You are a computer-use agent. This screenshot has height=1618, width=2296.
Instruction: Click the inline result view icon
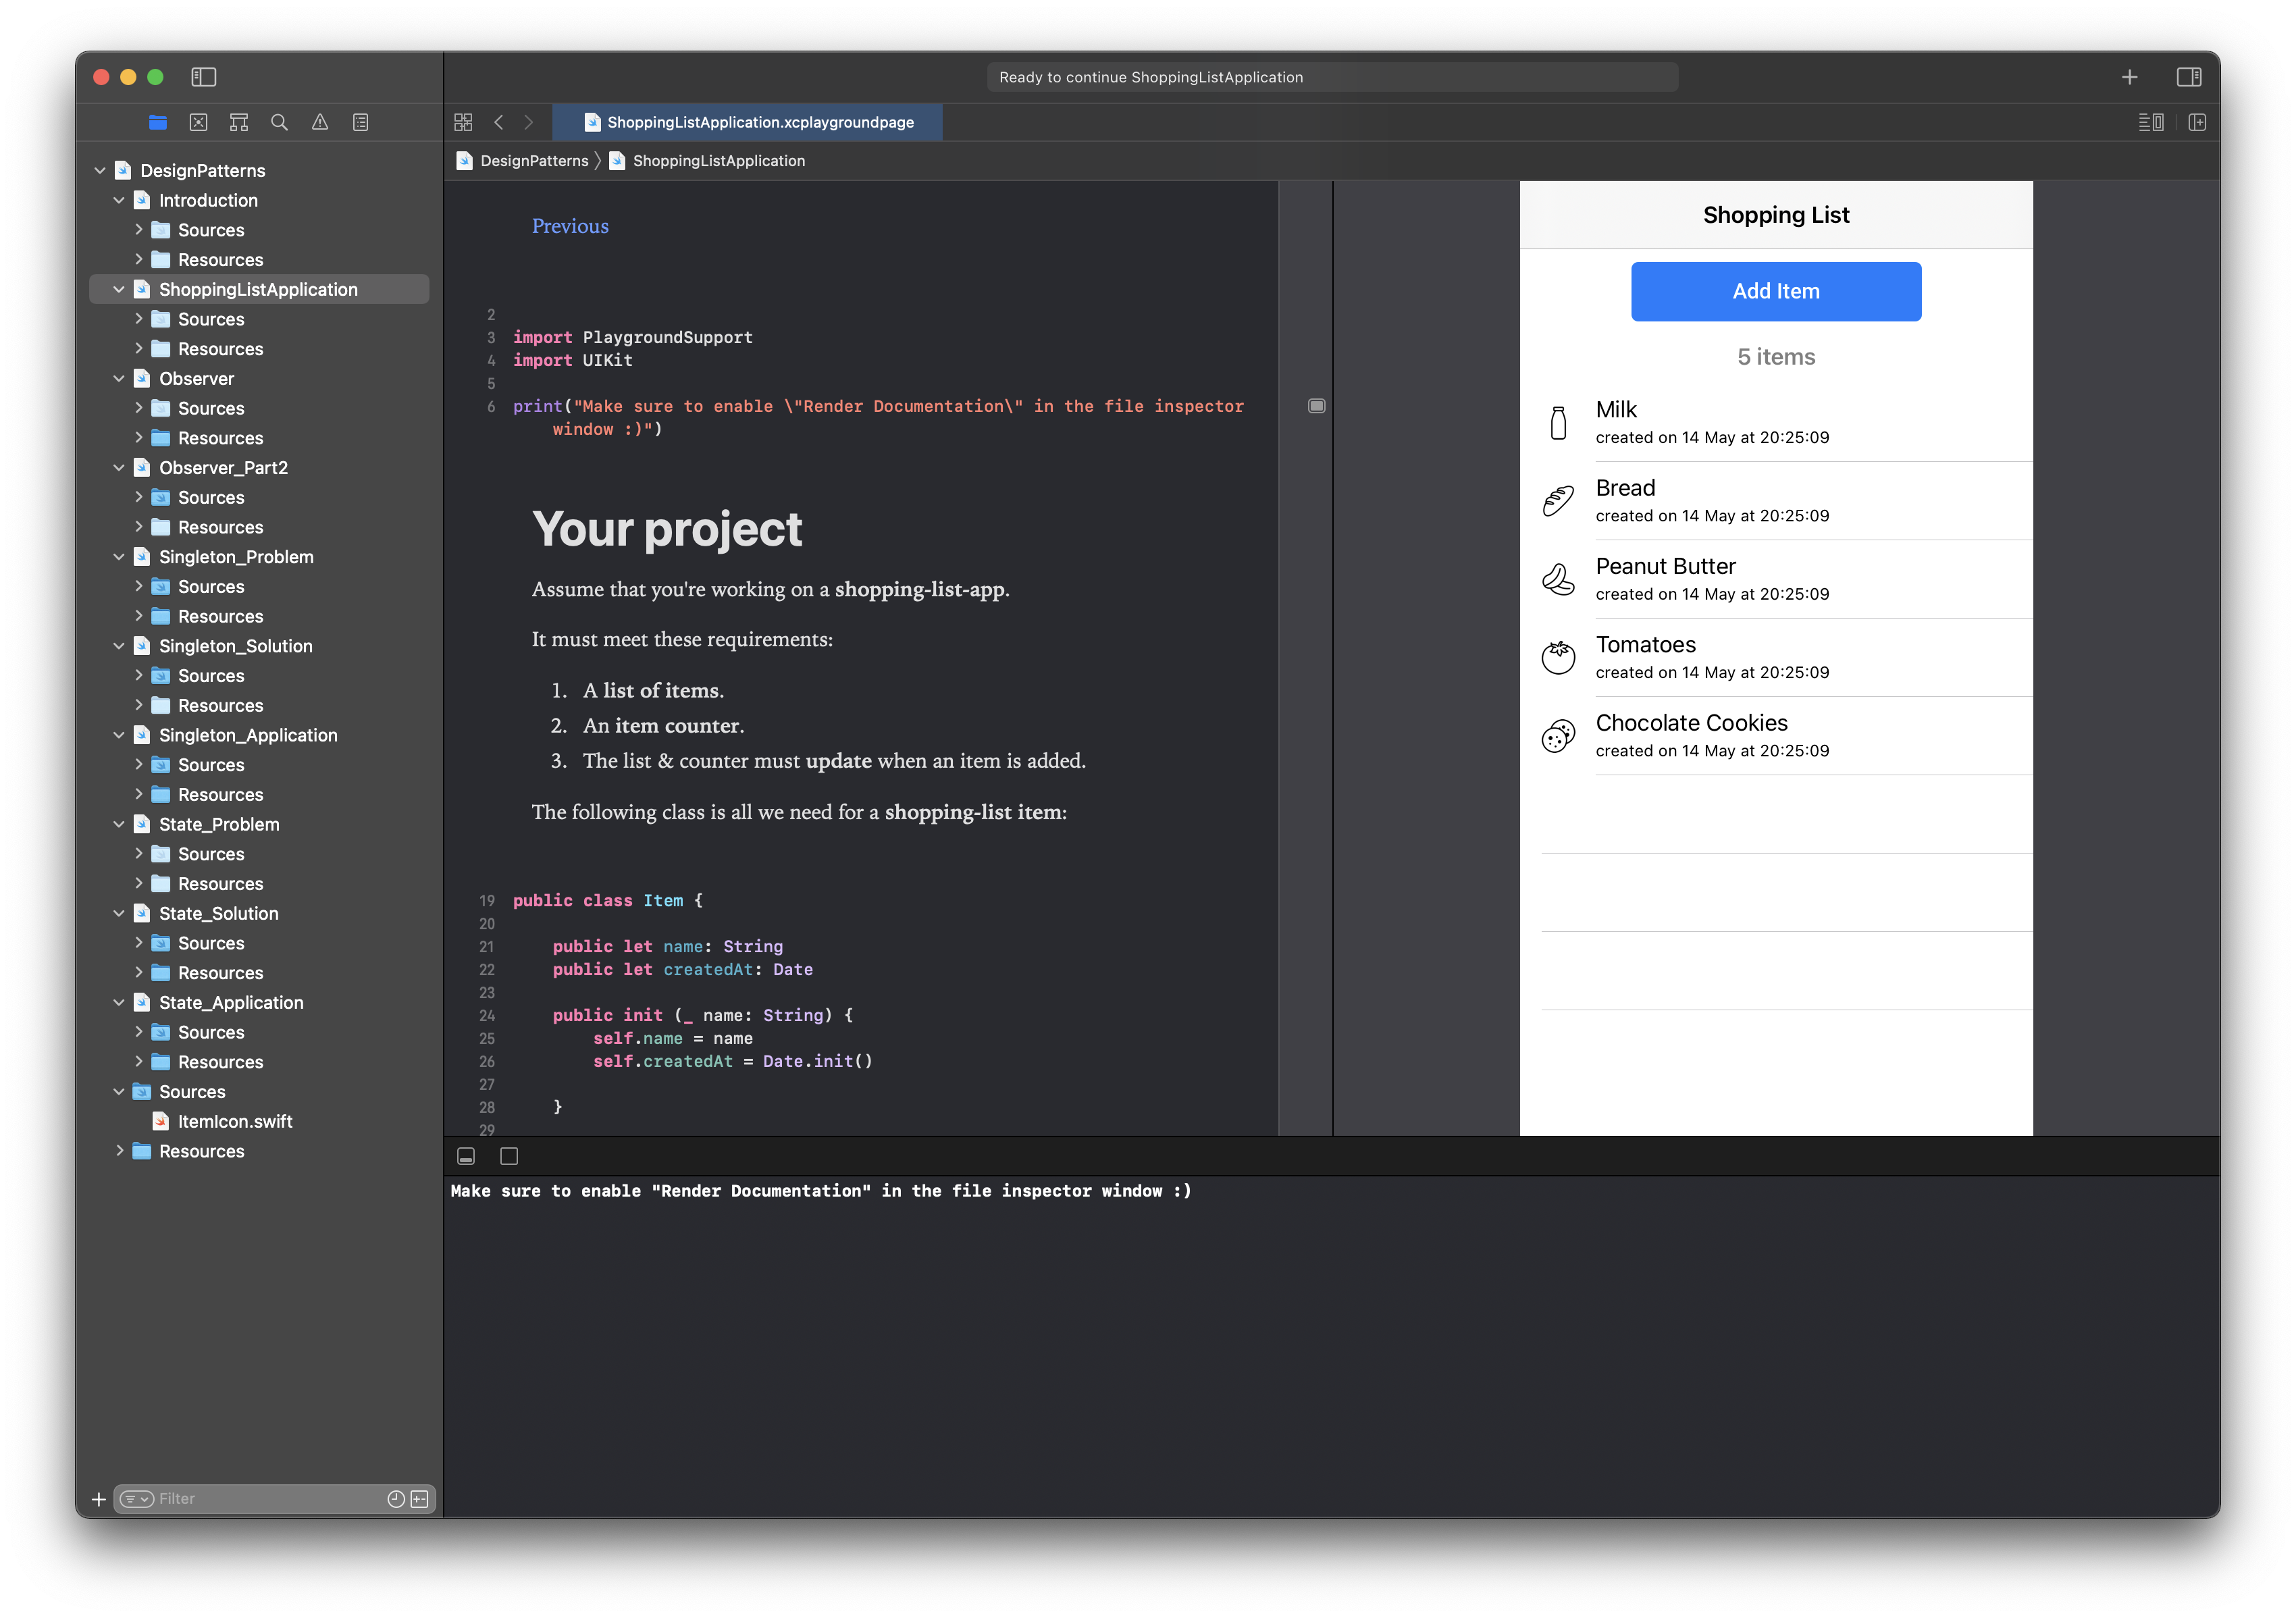pos(1316,406)
